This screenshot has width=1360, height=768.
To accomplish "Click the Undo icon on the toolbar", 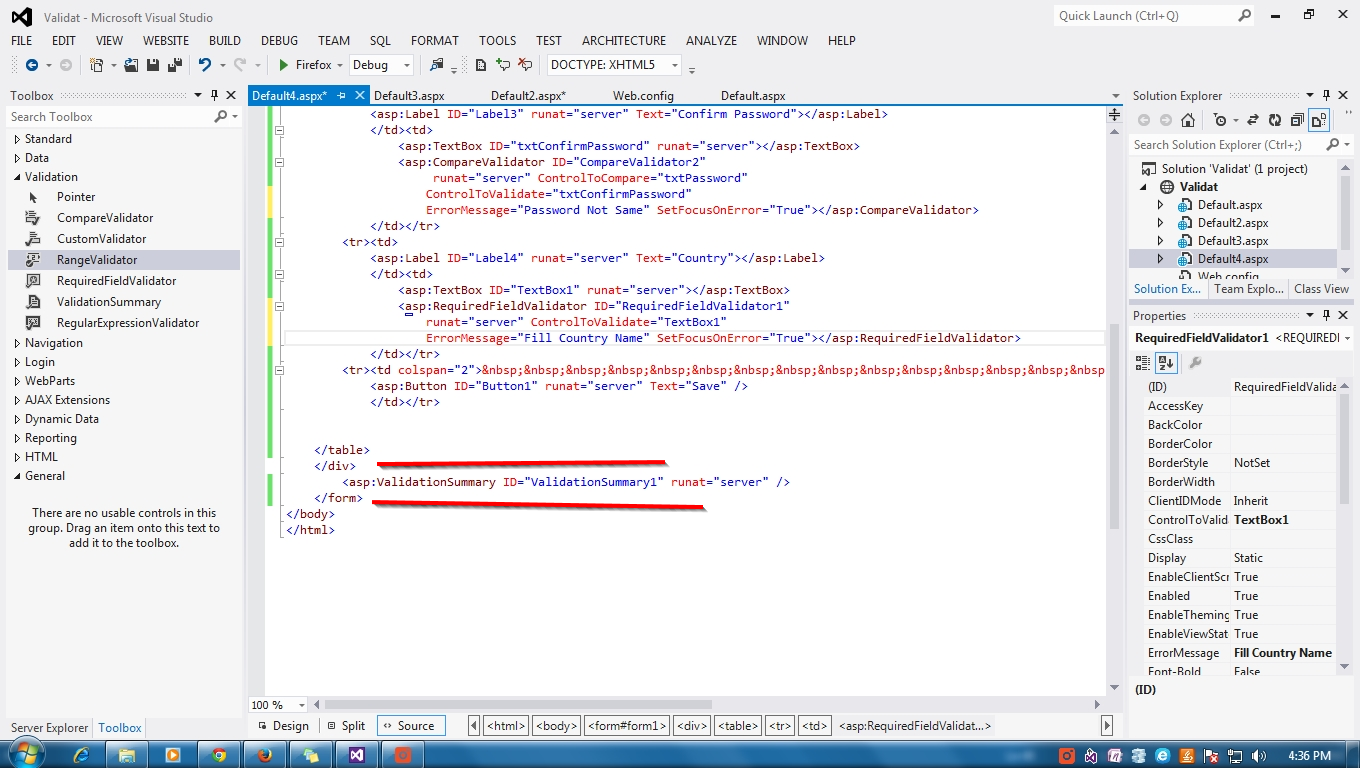I will (206, 64).
